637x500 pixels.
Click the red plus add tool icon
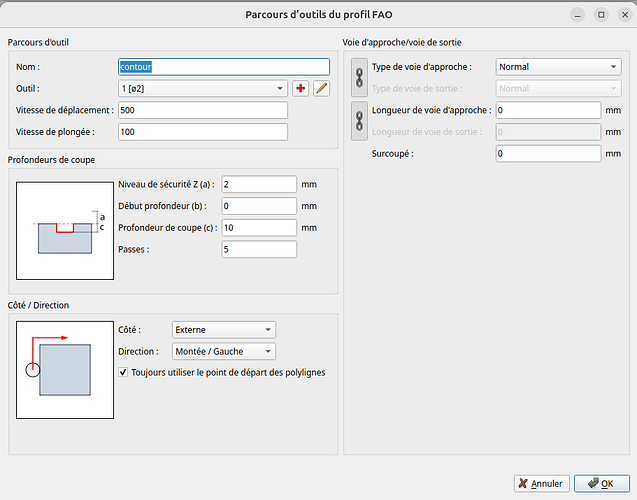pyautogui.click(x=300, y=89)
